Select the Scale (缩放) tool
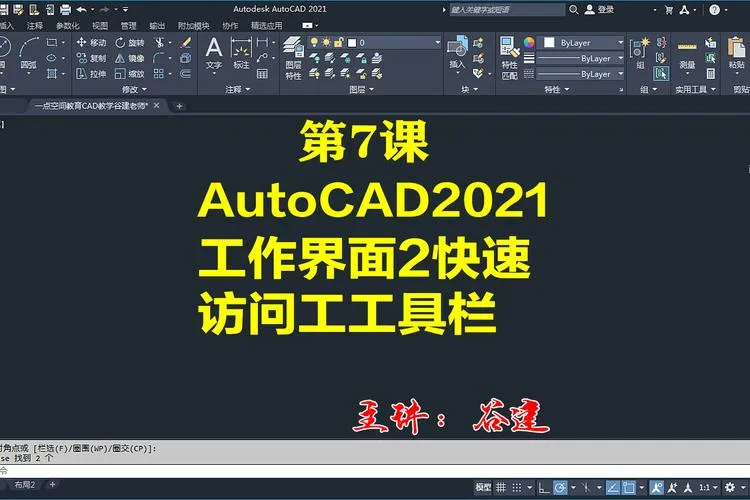 (130, 74)
